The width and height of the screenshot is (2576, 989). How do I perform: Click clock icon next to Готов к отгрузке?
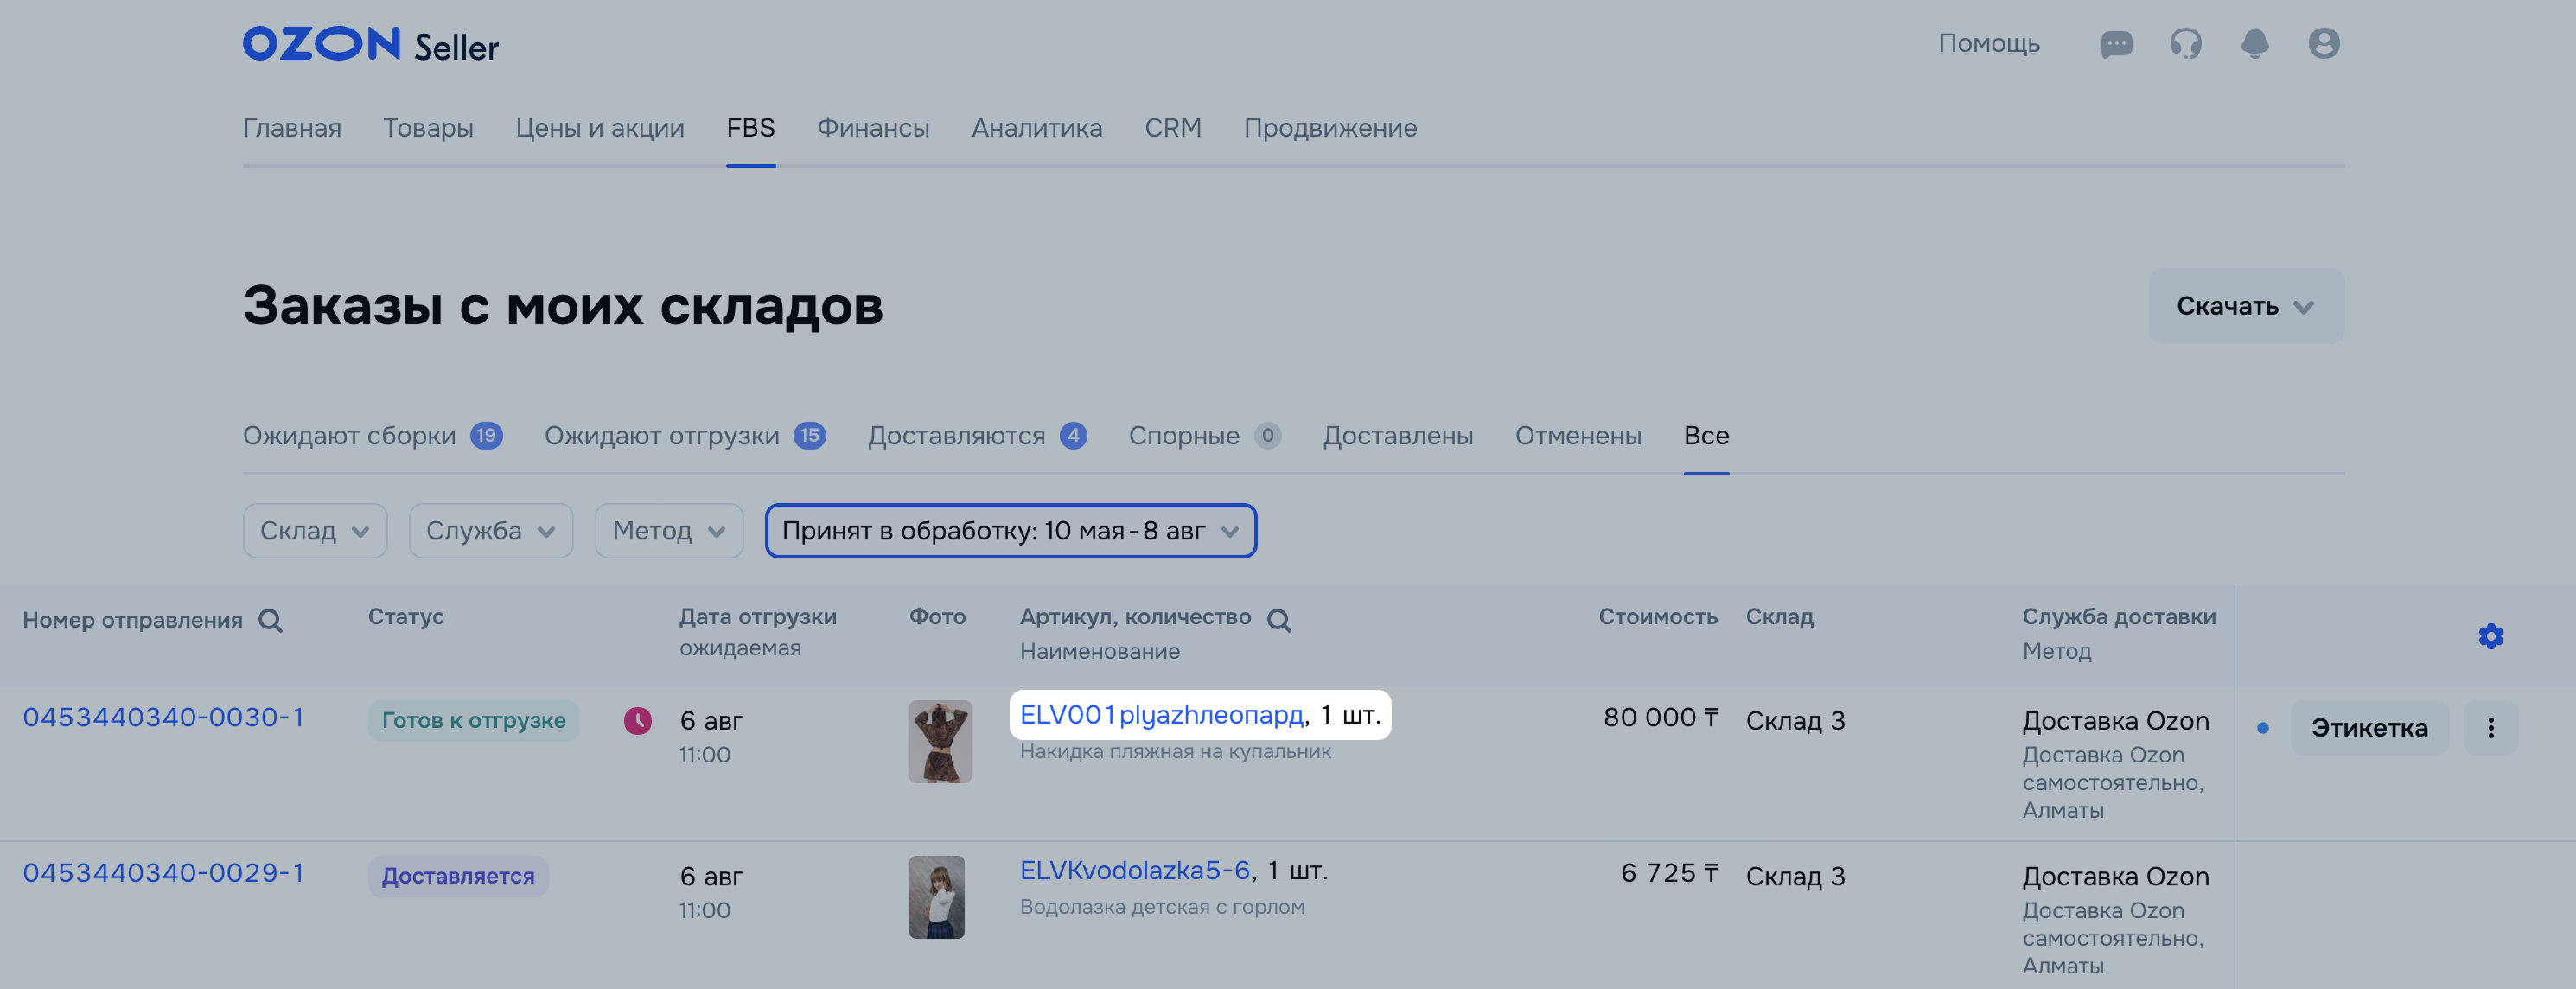point(637,721)
